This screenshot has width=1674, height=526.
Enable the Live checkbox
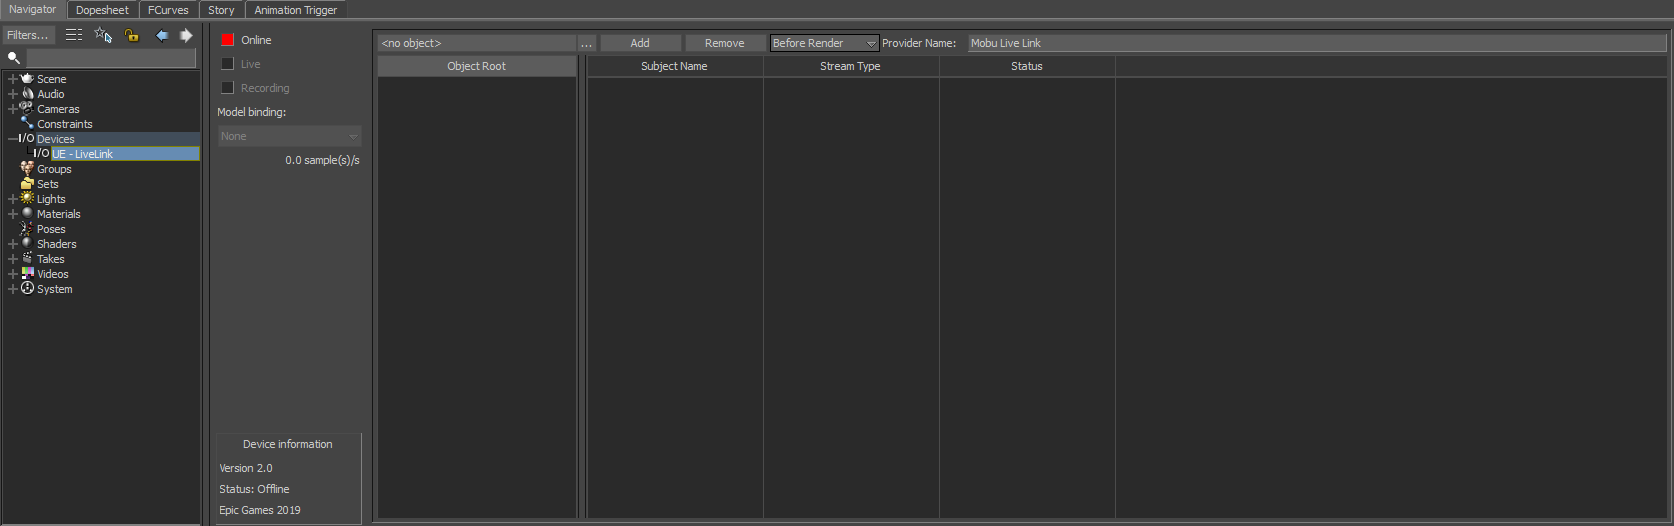pyautogui.click(x=227, y=64)
